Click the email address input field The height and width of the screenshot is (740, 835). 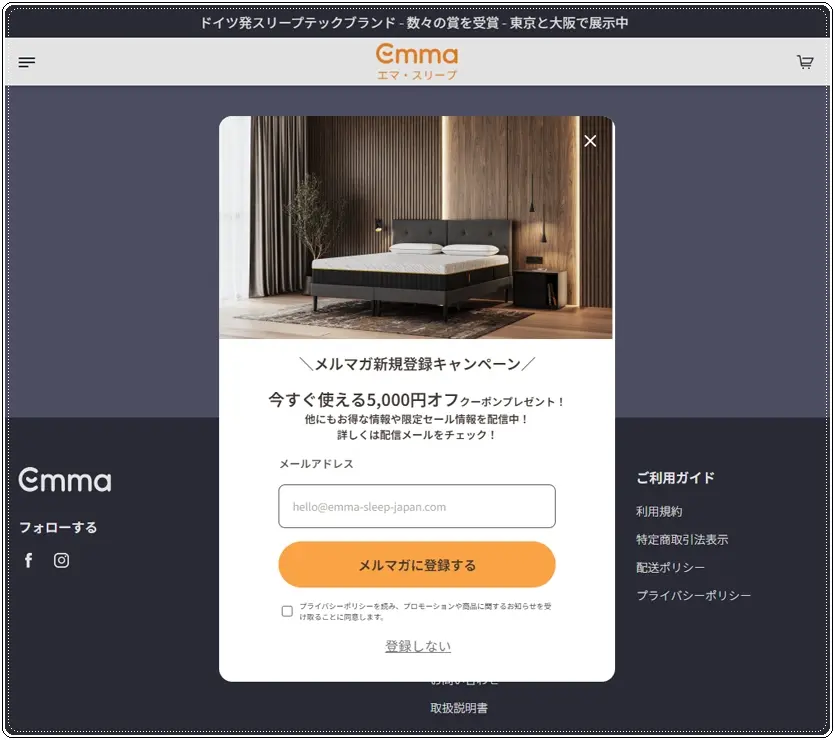pos(417,506)
